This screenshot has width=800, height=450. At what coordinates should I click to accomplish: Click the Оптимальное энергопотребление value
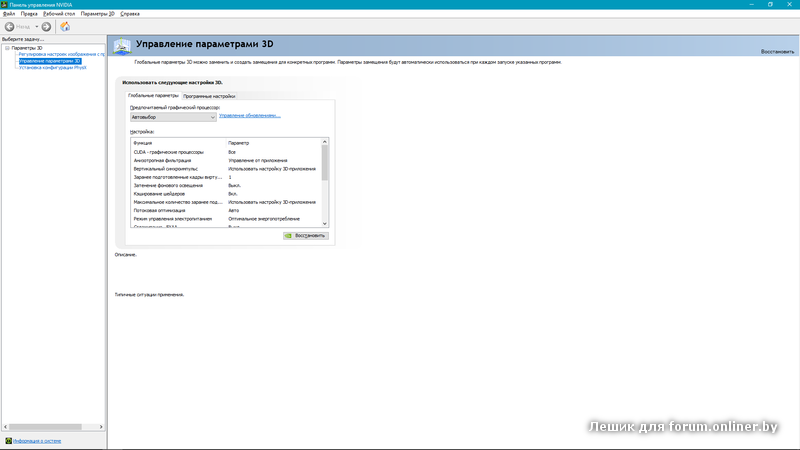(264, 219)
